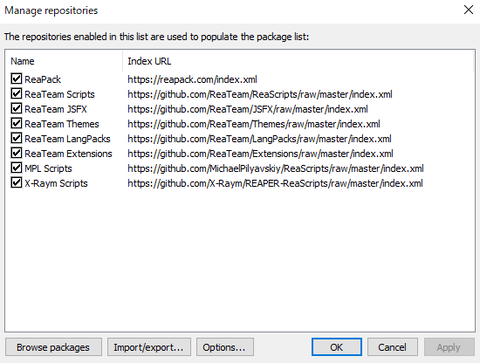Click the ReaTeam/Themes index URL
480x363 pixels.
pos(254,124)
